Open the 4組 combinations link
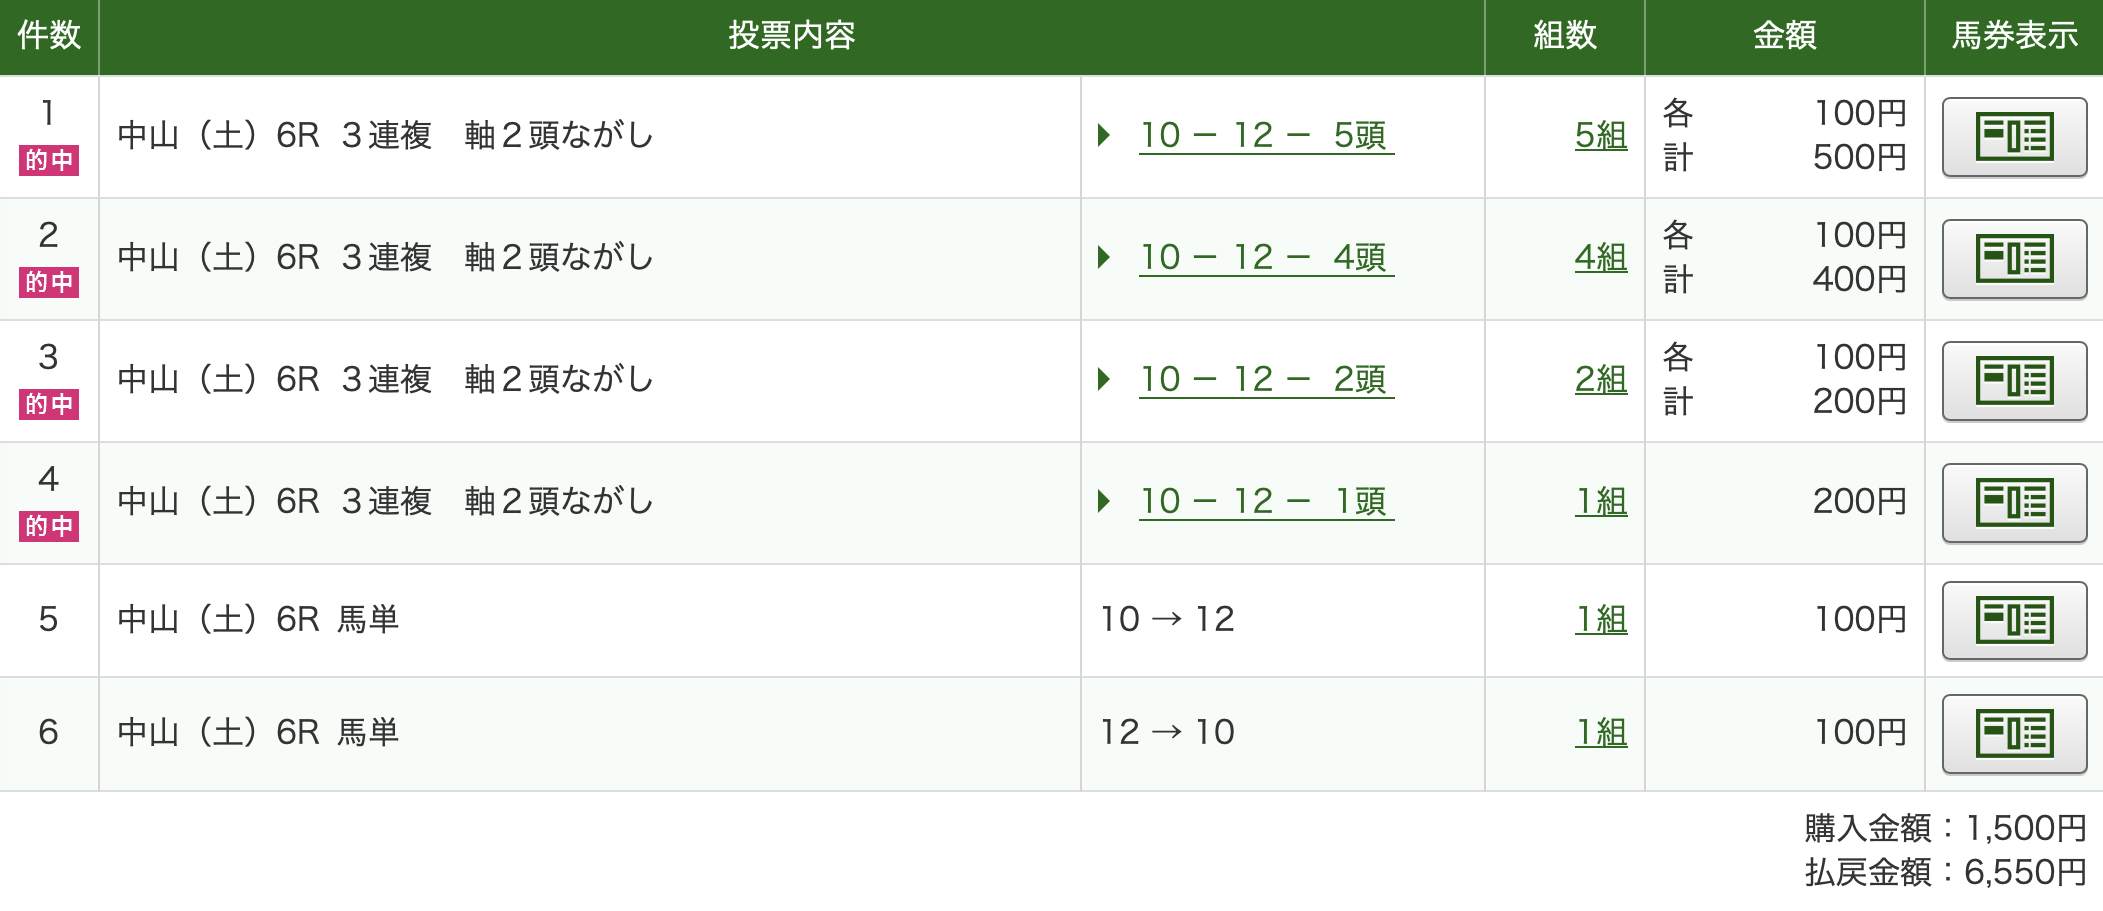2103x911 pixels. click(x=1600, y=257)
